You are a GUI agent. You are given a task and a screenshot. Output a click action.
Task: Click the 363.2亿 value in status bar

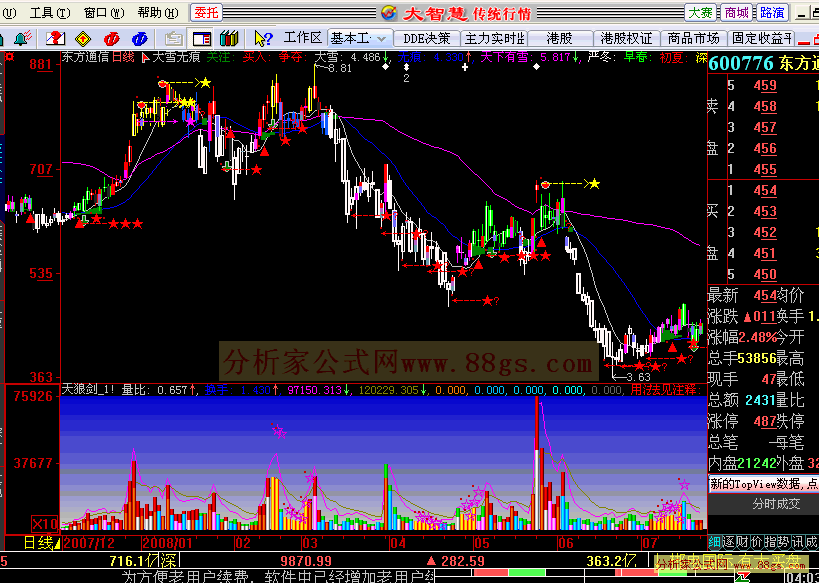point(611,561)
